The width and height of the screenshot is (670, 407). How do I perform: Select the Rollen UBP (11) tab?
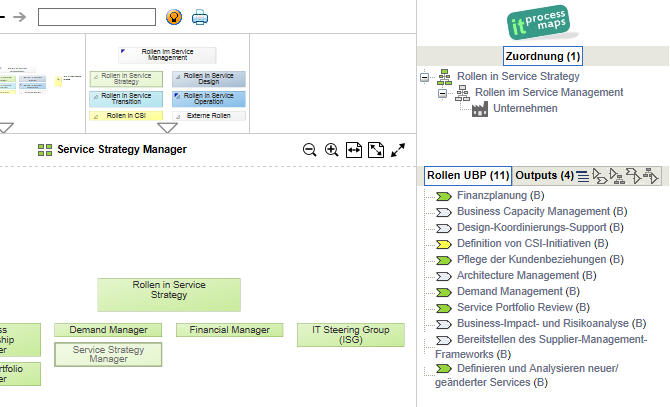point(468,176)
